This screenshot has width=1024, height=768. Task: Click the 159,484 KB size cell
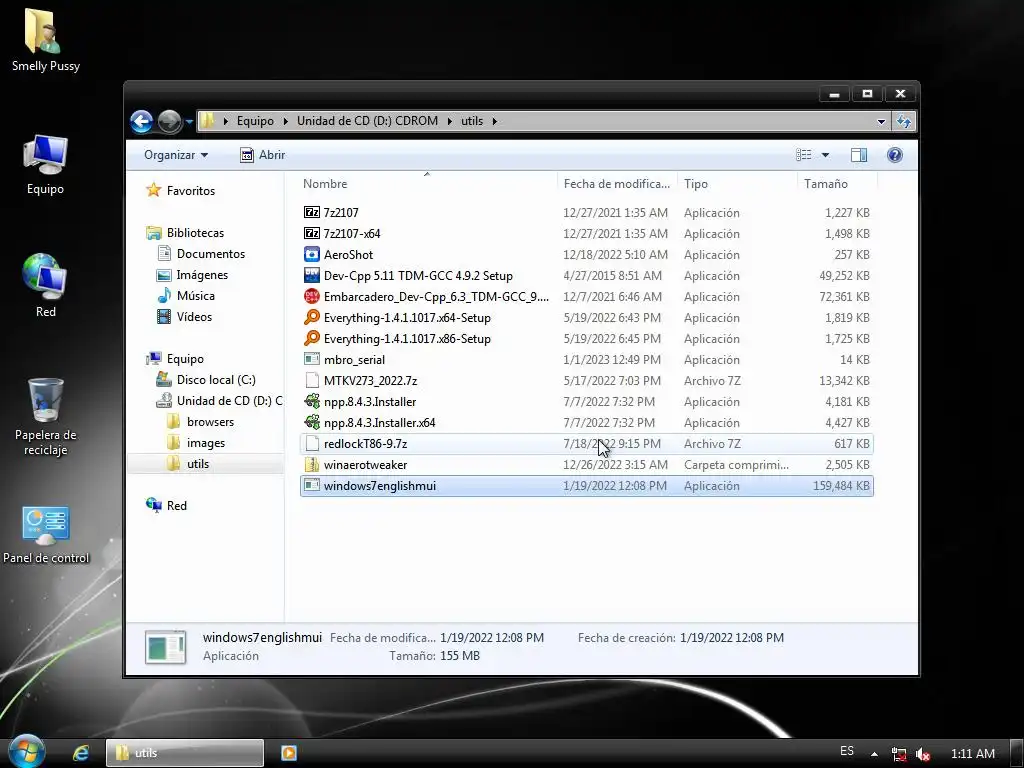click(841, 486)
